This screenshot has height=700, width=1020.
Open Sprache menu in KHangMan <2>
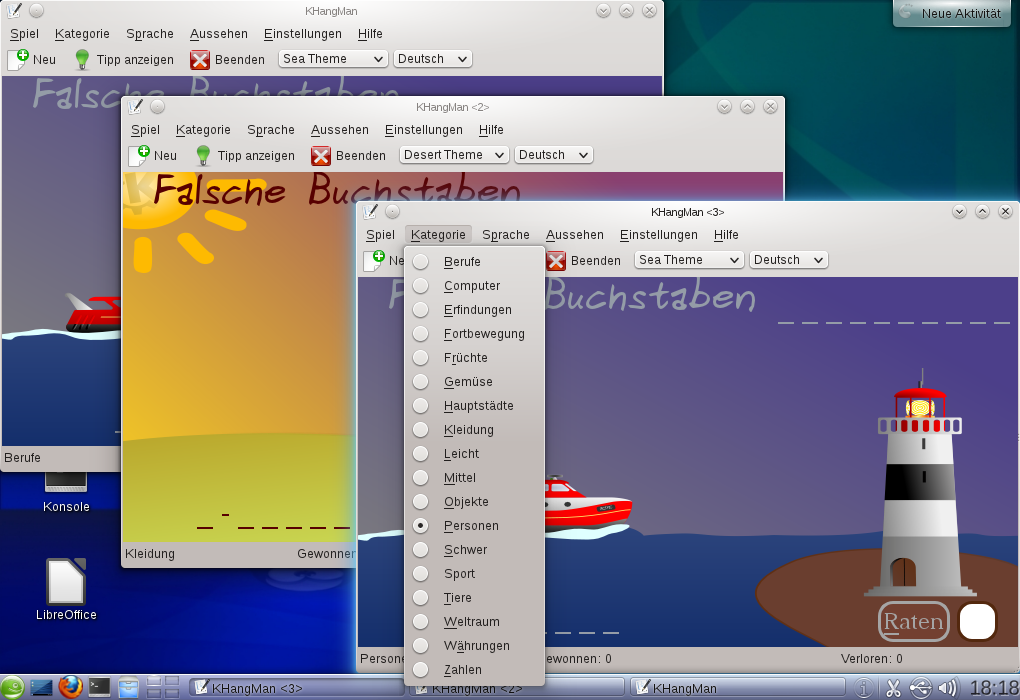(x=271, y=130)
